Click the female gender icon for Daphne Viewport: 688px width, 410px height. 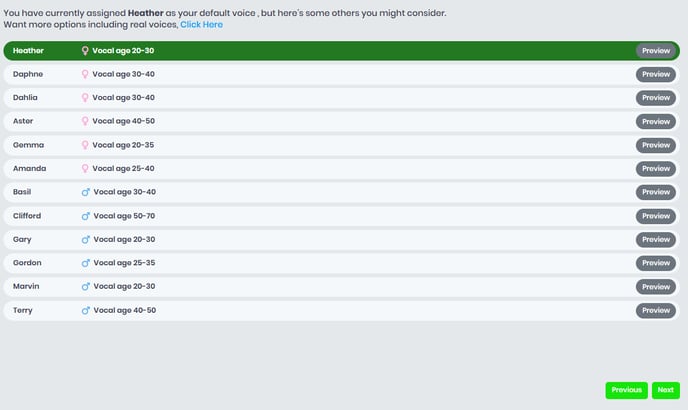tap(85, 74)
